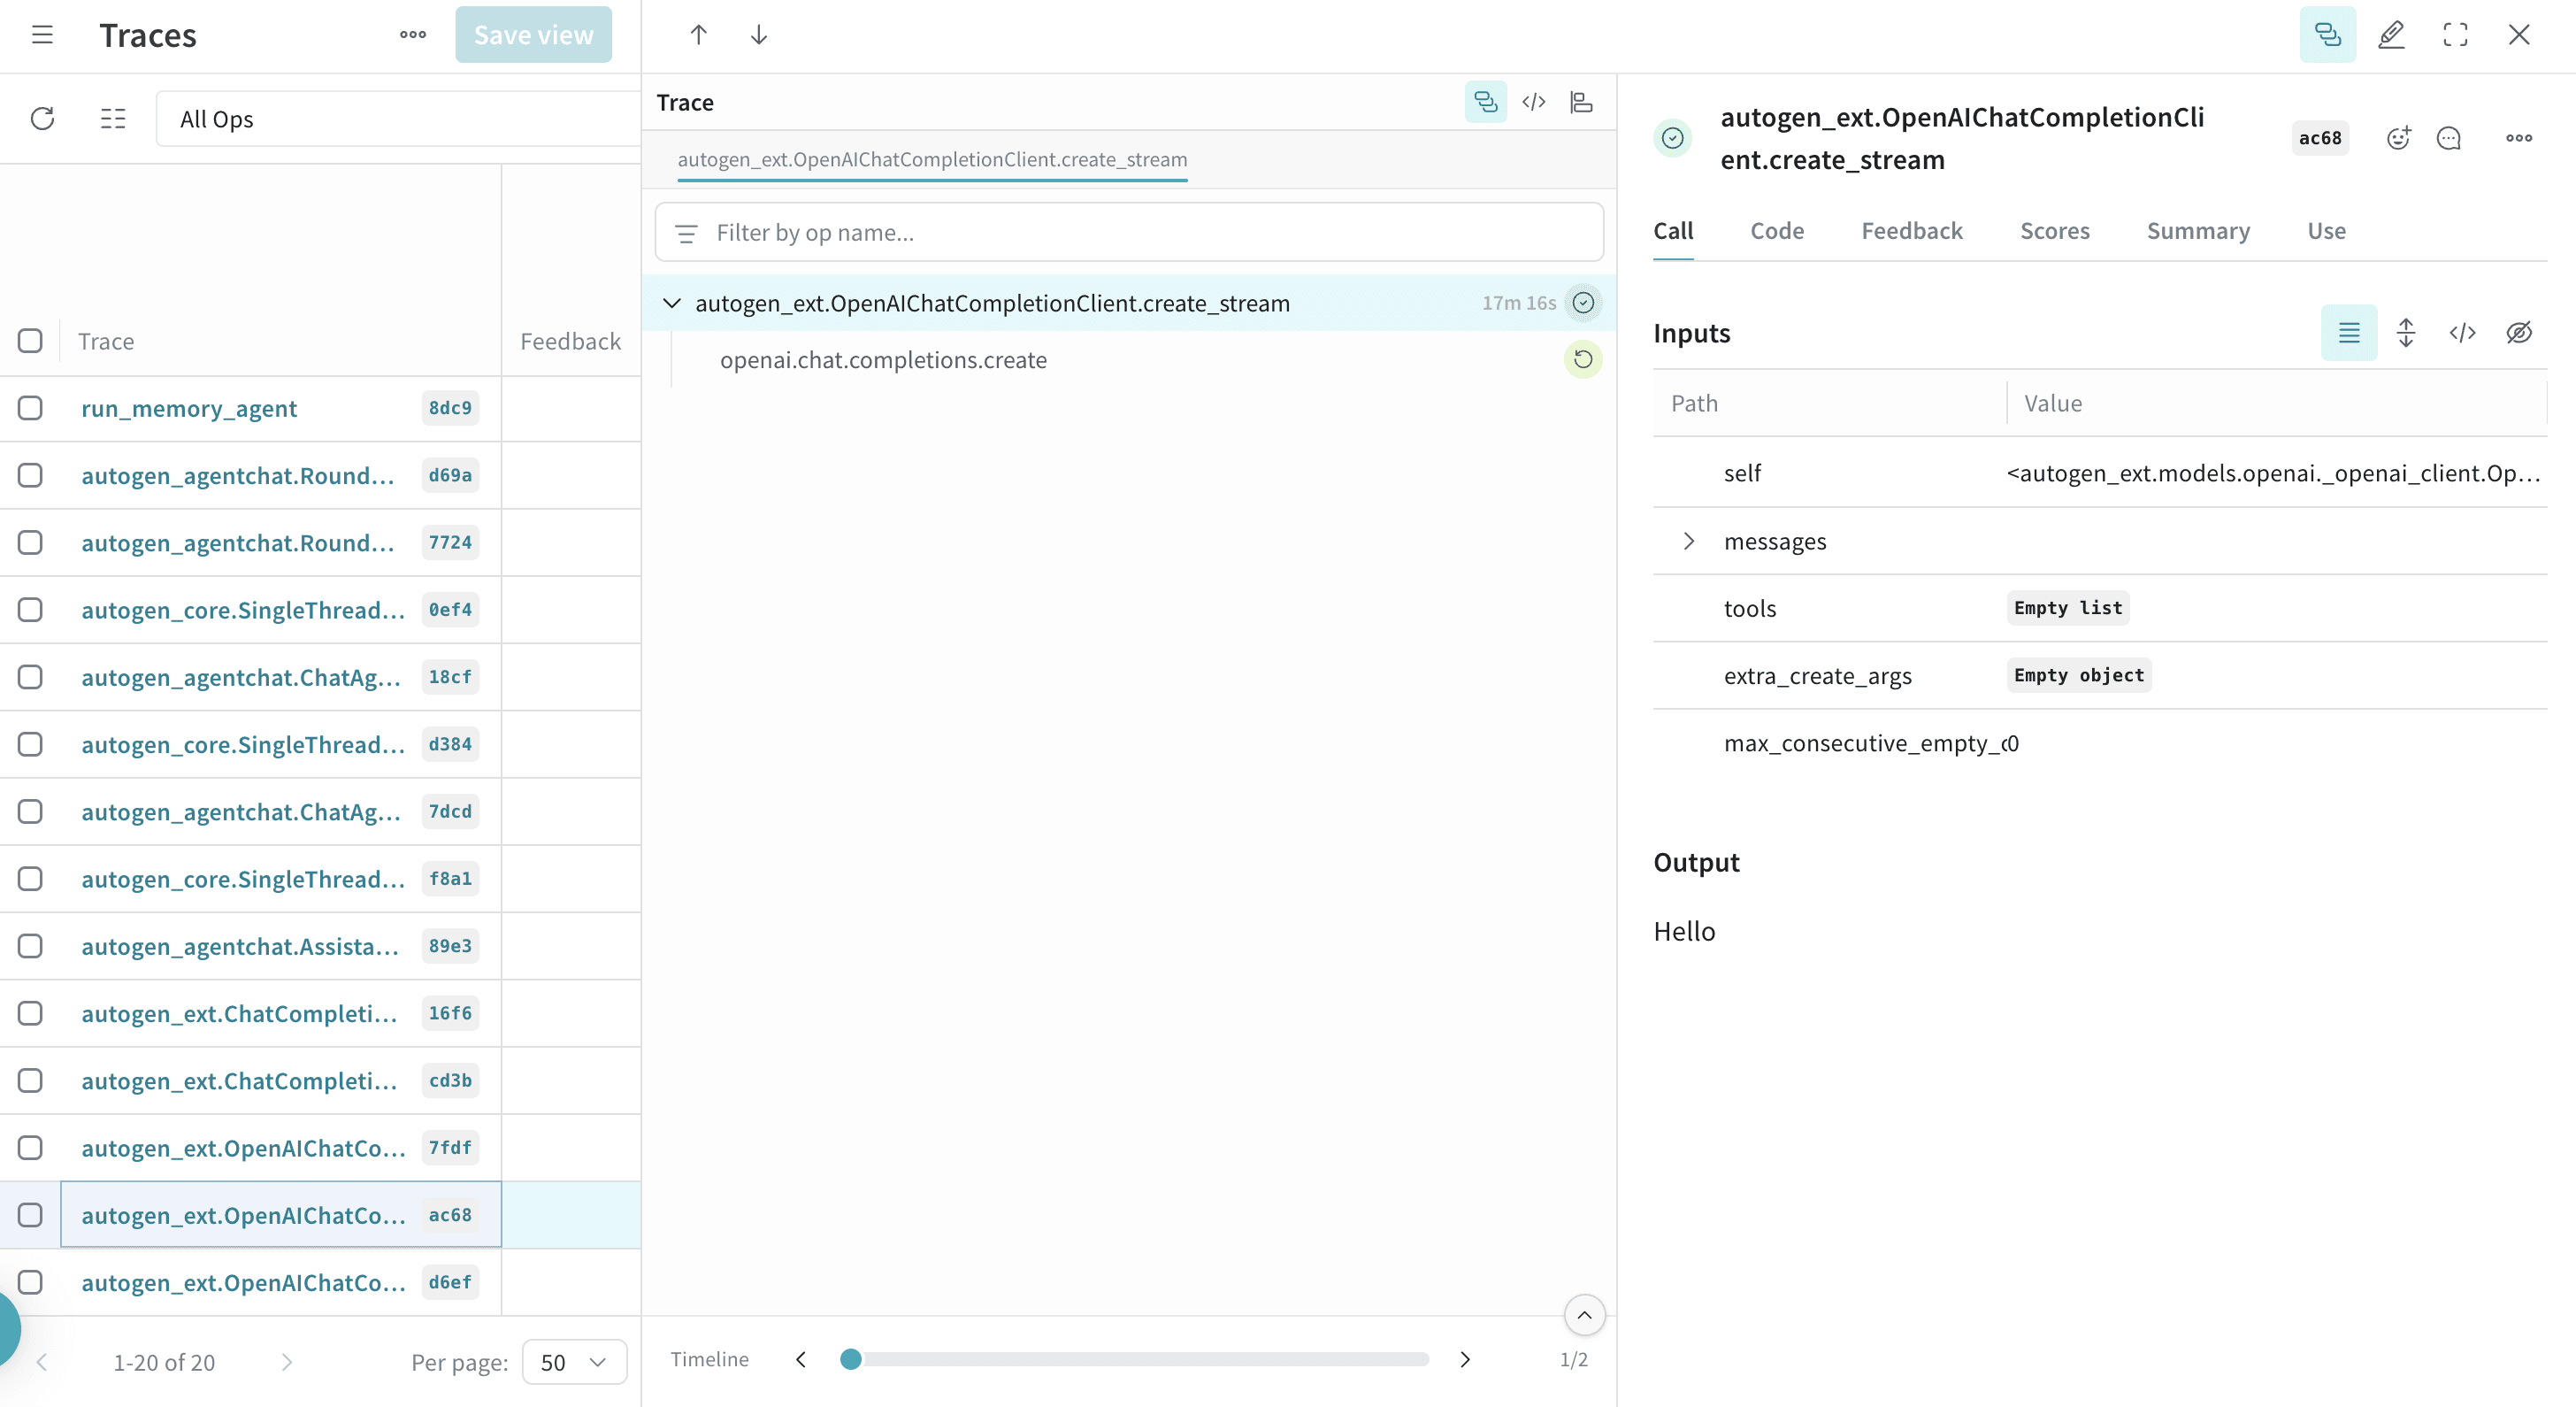Open the hamburger navigation menu
The width and height of the screenshot is (2576, 1407).
click(x=42, y=35)
